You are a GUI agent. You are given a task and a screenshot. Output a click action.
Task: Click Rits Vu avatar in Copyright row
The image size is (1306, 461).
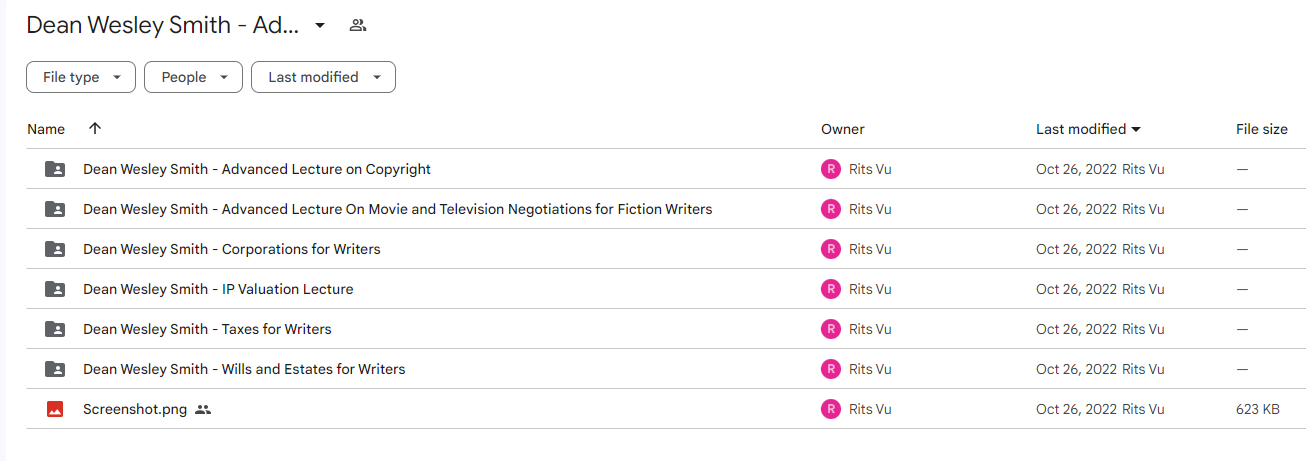[831, 169]
